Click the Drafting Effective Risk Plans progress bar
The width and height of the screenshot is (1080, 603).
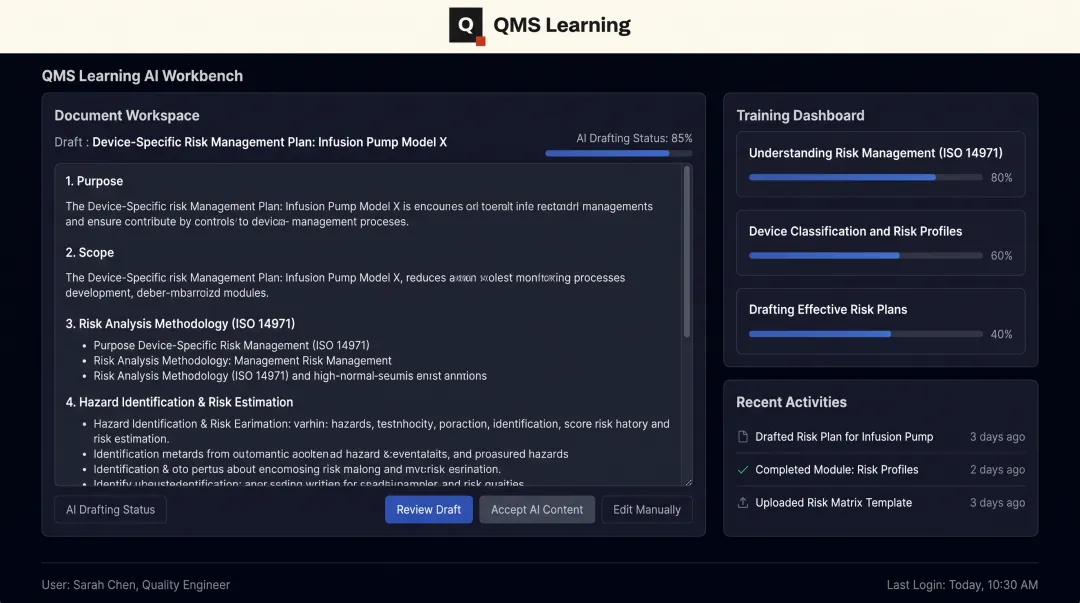coord(866,334)
